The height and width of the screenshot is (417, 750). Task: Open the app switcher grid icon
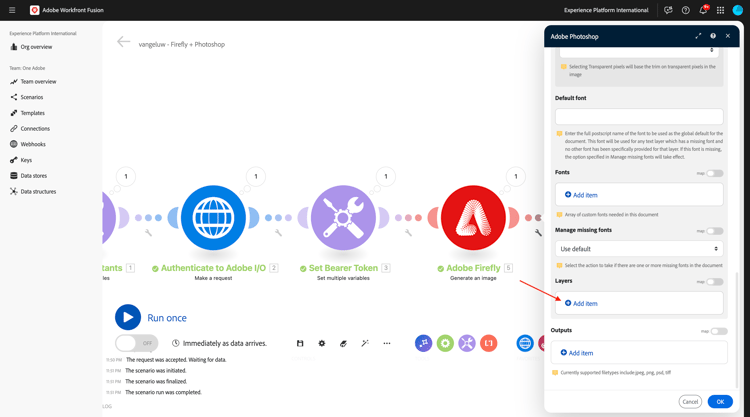coord(720,10)
